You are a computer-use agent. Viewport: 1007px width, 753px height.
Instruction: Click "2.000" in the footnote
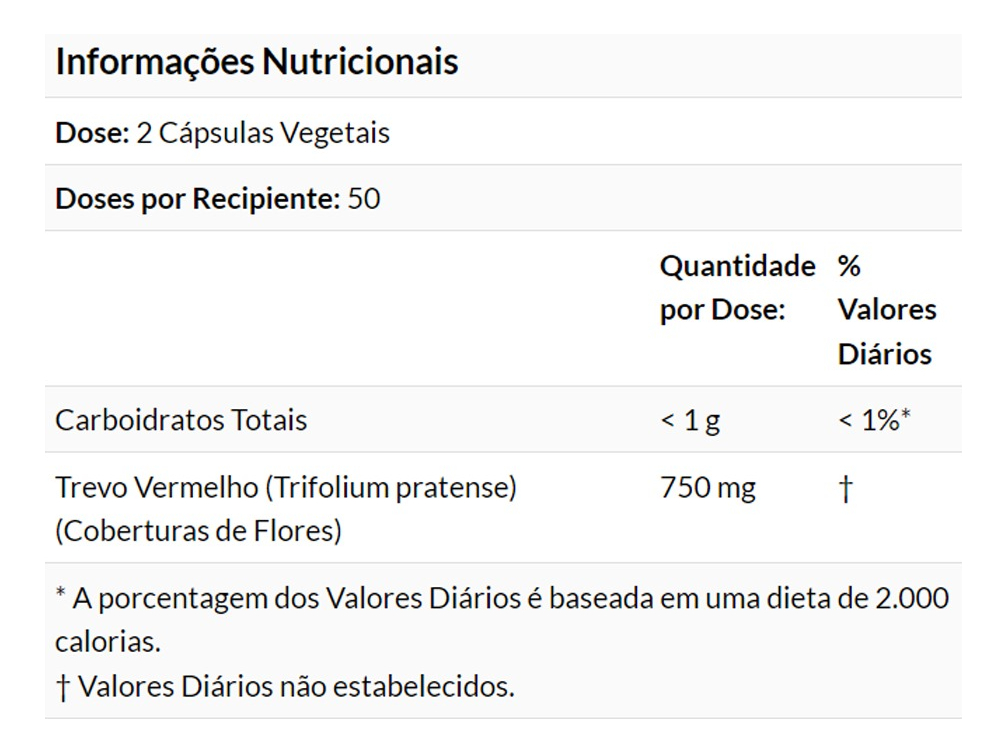(911, 598)
